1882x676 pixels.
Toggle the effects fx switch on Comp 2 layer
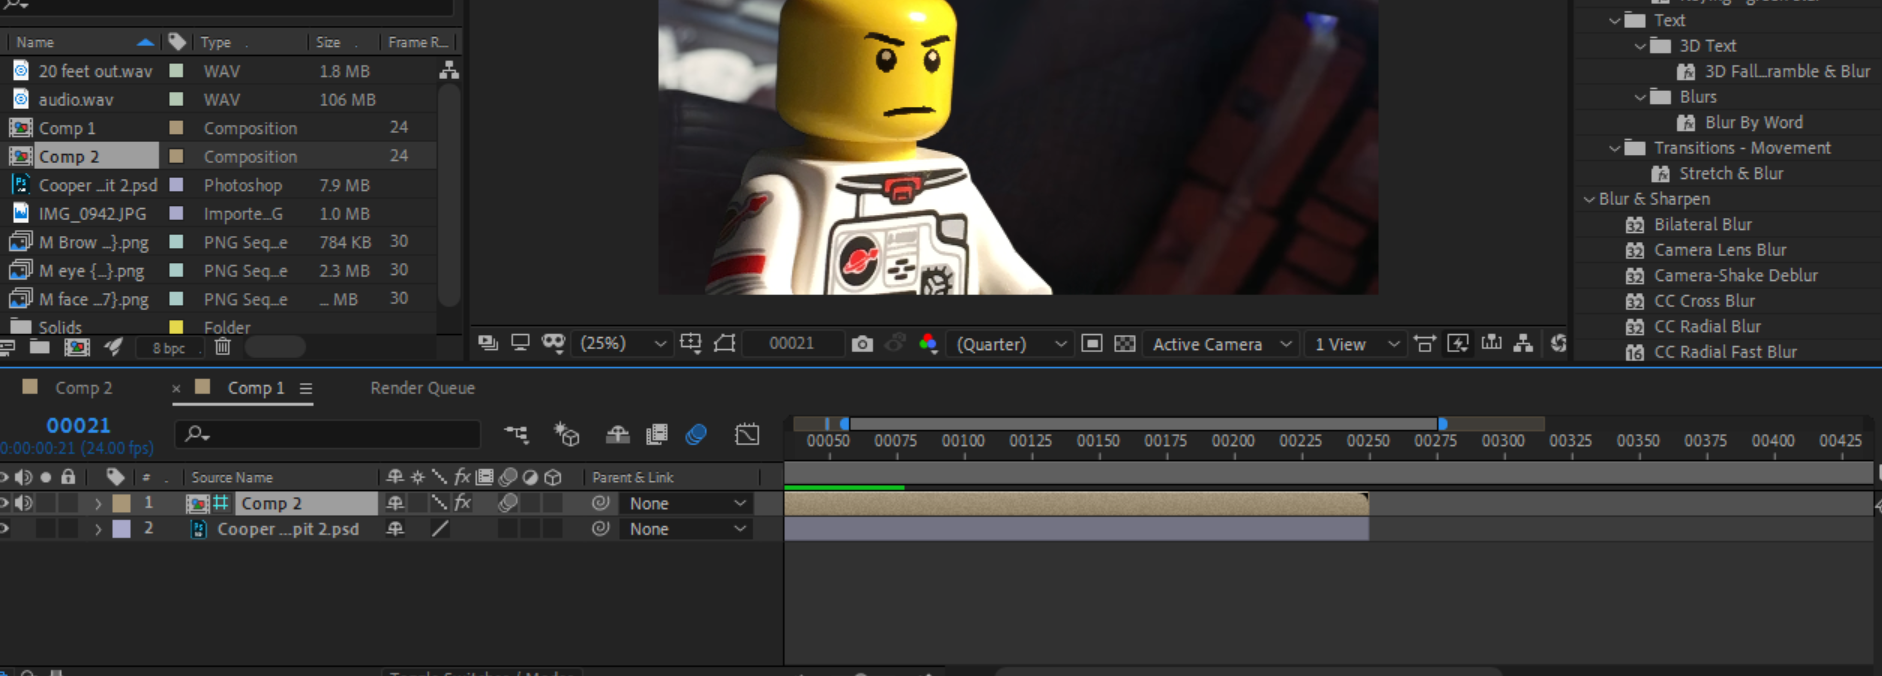click(462, 503)
